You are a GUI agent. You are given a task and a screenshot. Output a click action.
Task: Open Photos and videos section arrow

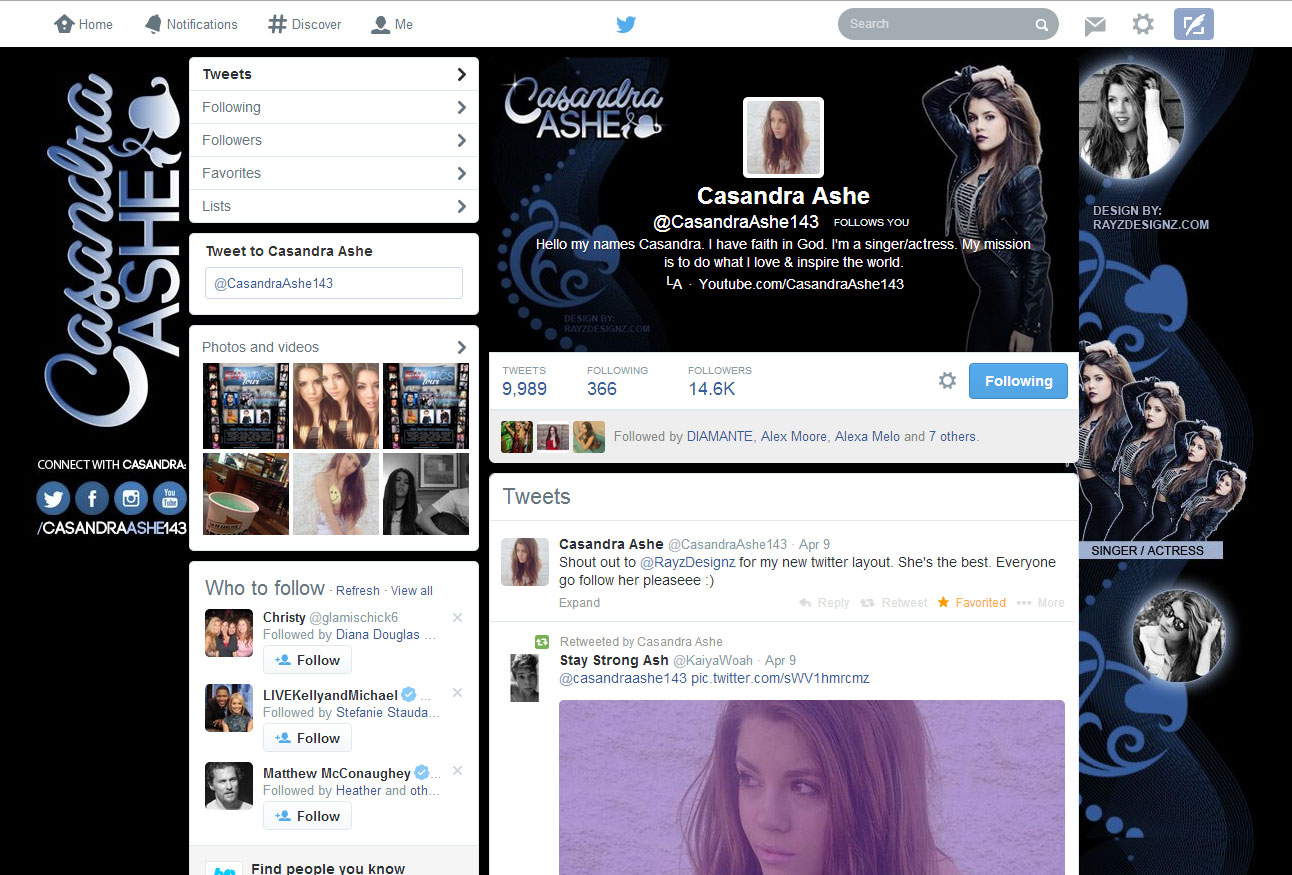(461, 347)
